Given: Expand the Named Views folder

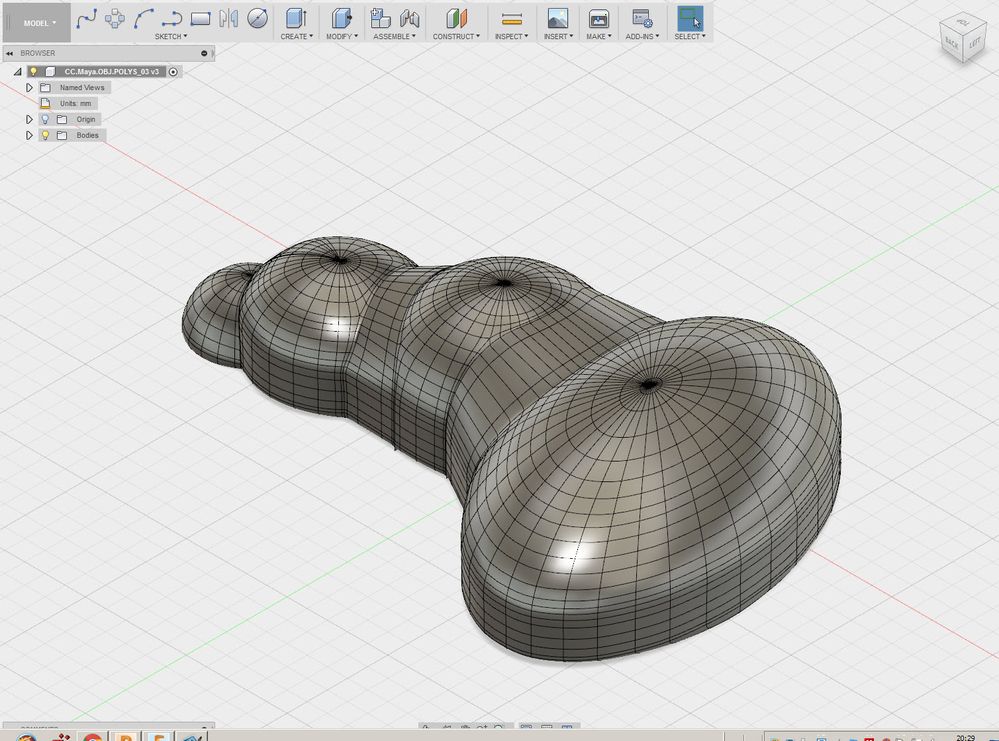Looking at the screenshot, I should [29, 87].
